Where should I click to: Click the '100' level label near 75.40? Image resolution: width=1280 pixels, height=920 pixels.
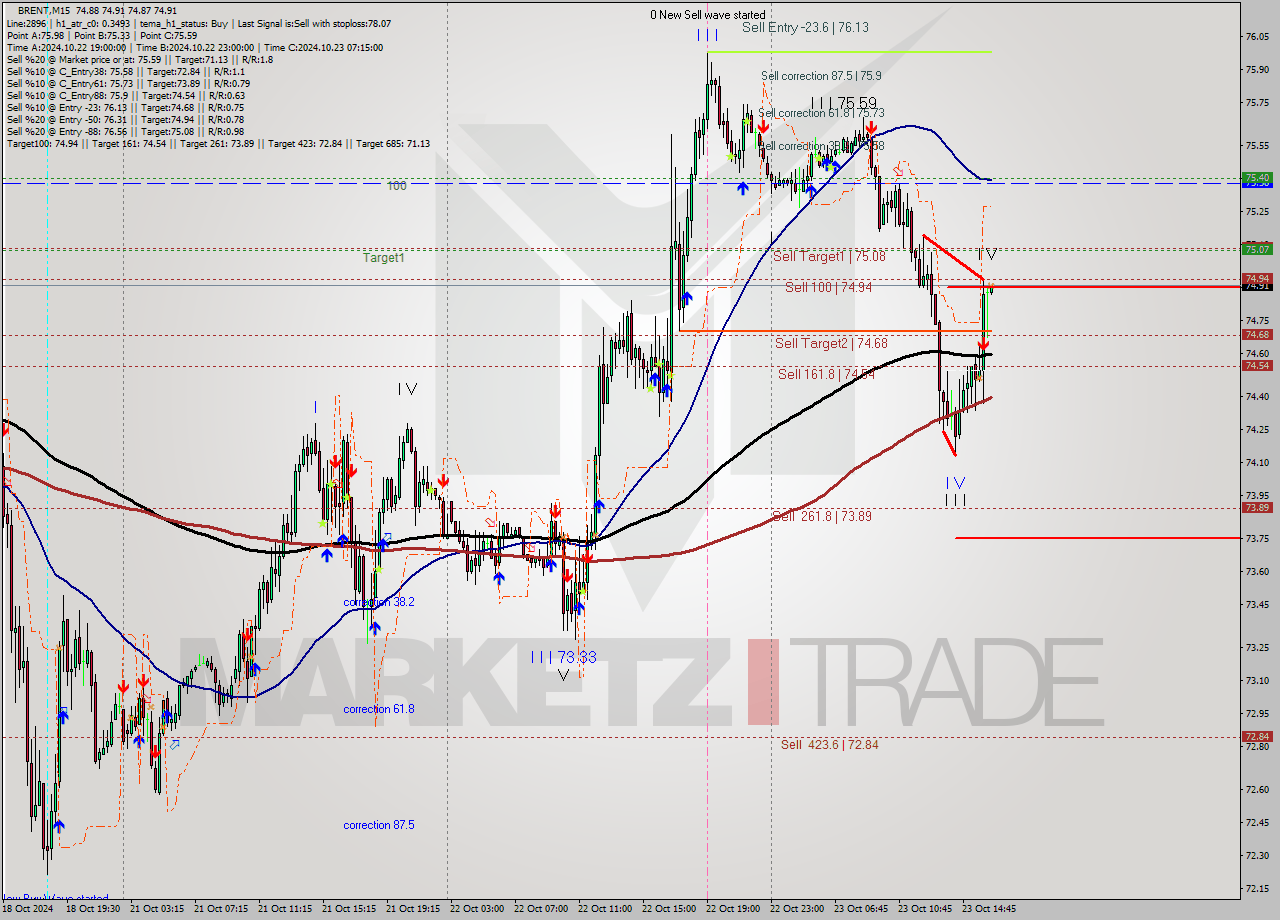tap(397, 186)
